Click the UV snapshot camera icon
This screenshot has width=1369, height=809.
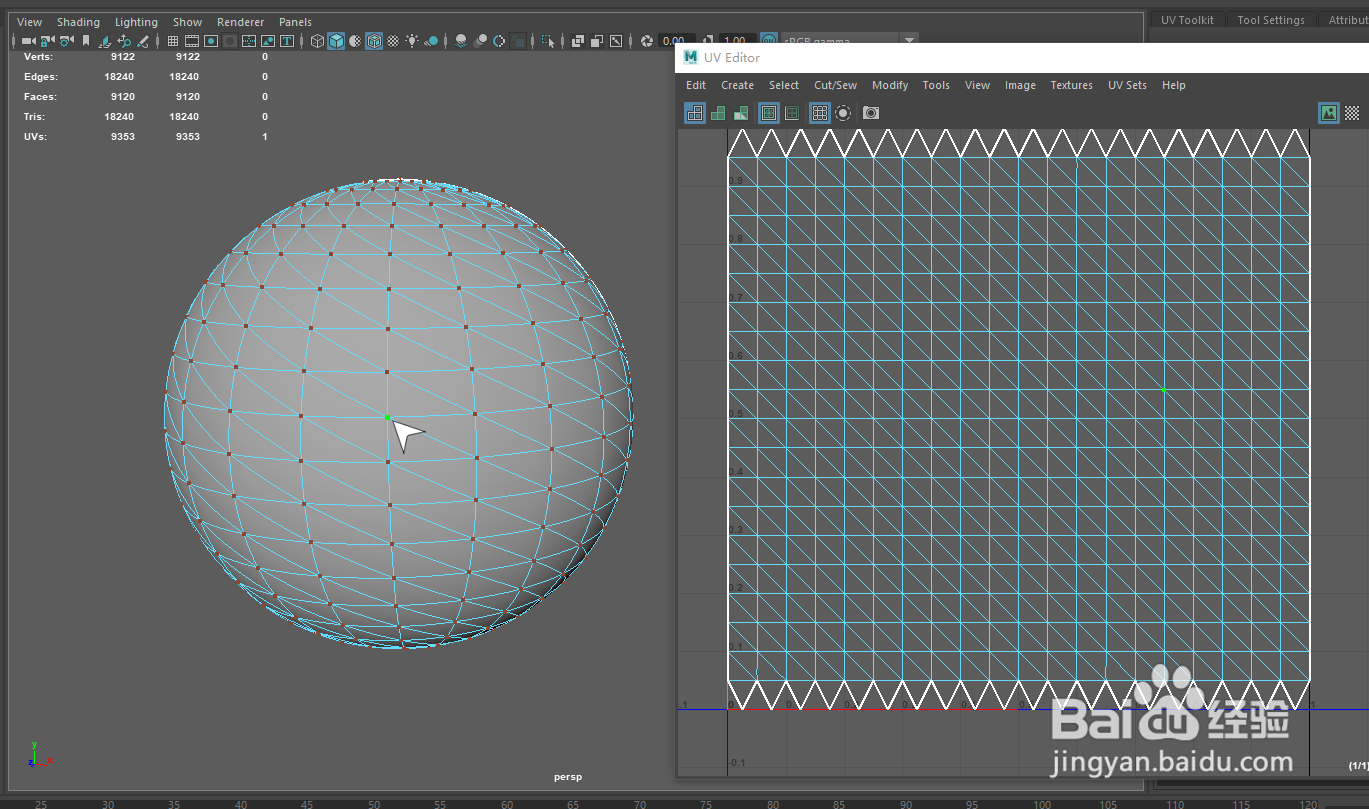pyautogui.click(x=871, y=113)
